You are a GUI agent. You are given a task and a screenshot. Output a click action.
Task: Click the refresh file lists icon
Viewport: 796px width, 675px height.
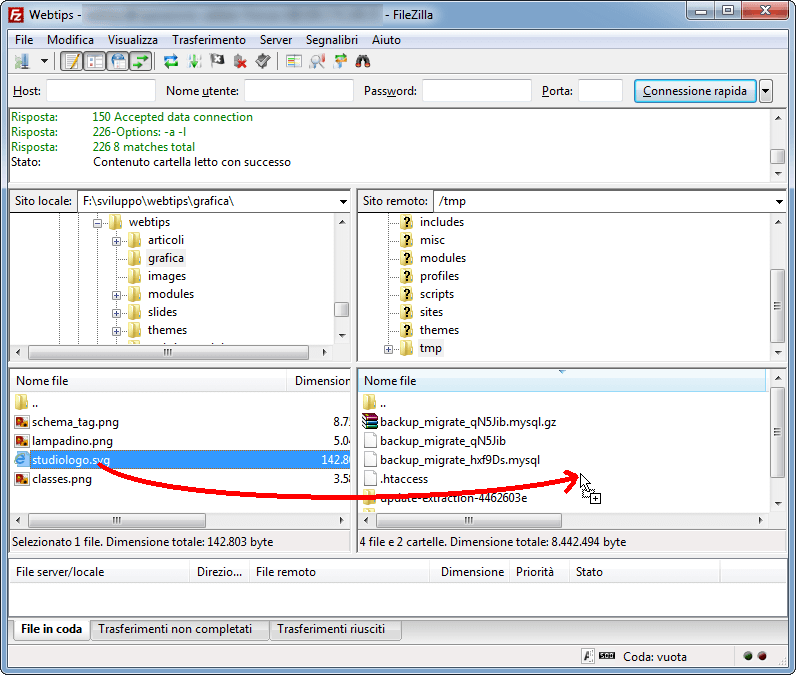tap(171, 61)
